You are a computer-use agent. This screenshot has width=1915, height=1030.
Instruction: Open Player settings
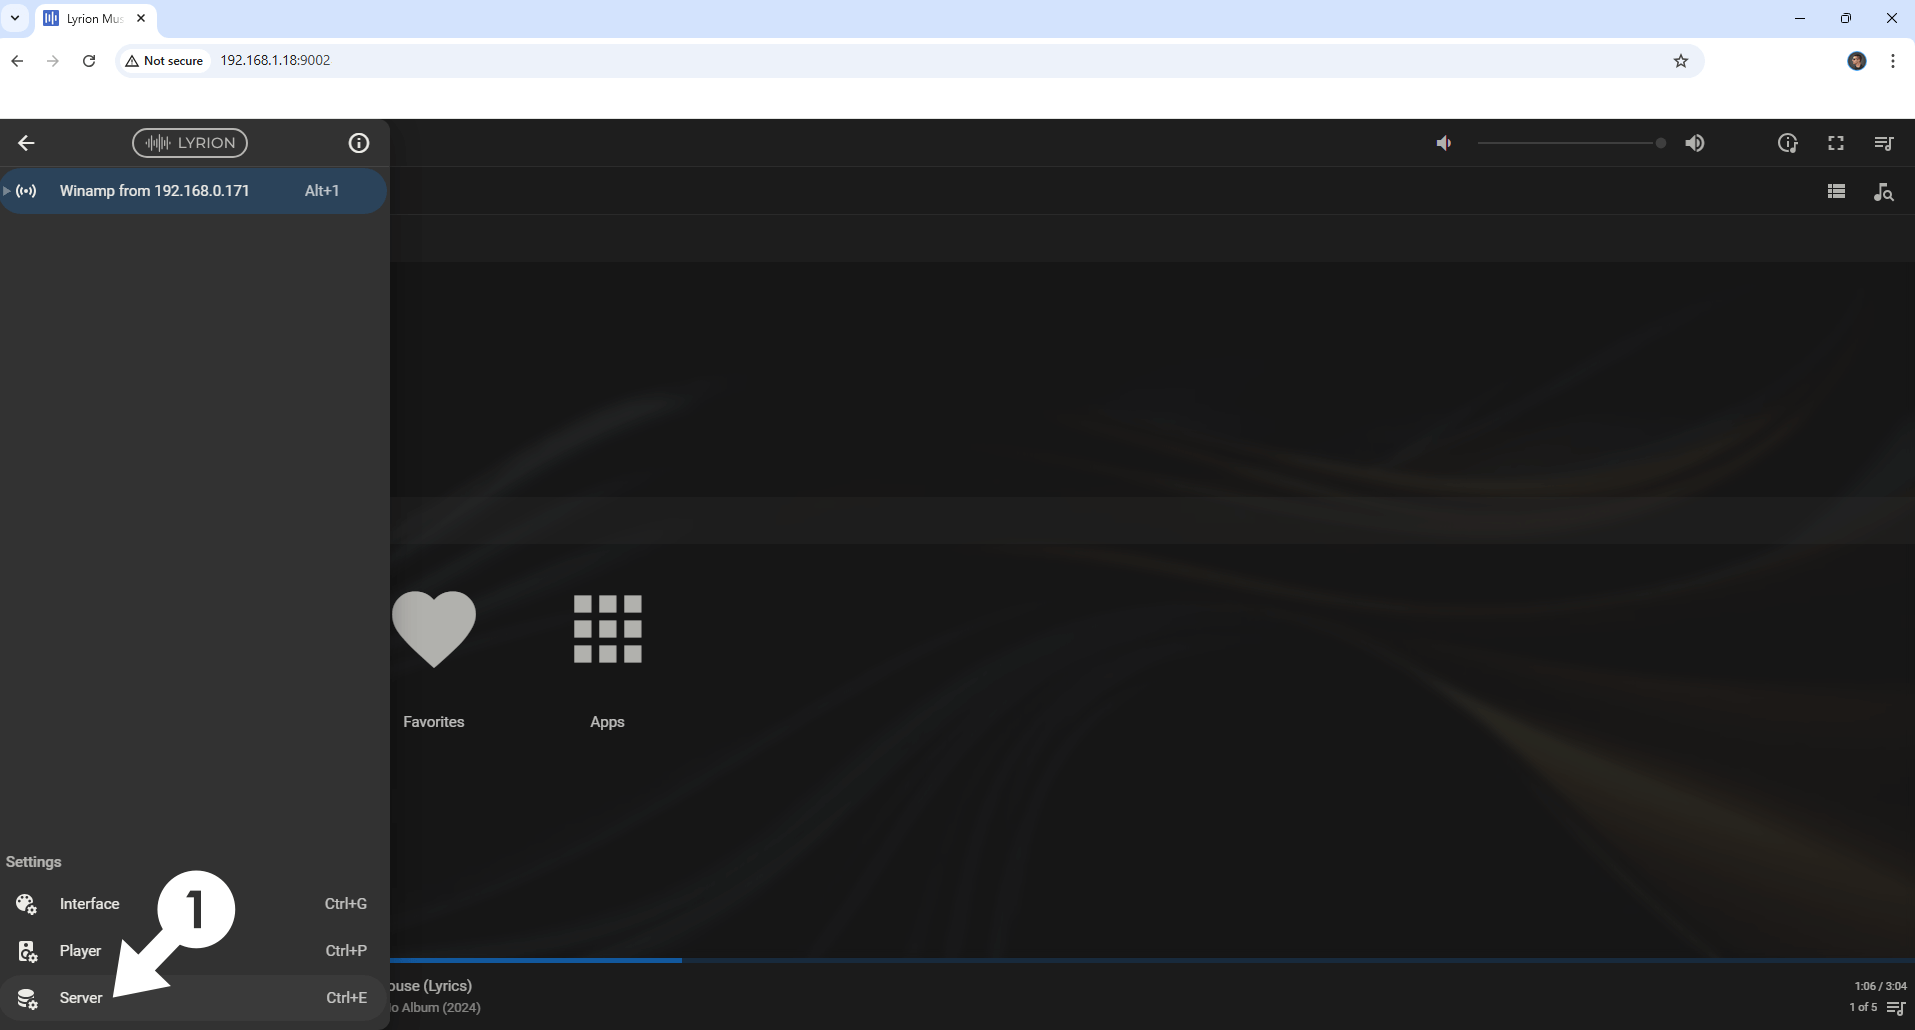click(80, 951)
